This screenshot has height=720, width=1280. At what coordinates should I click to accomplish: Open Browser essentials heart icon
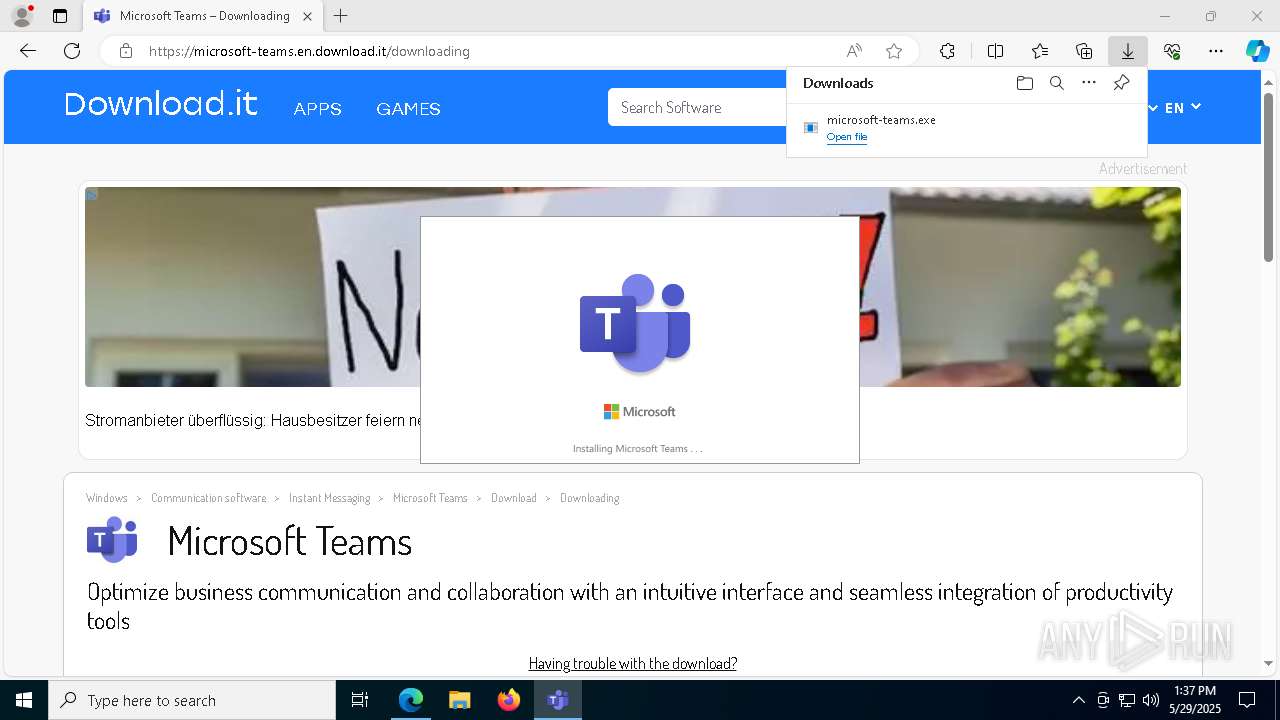pyautogui.click(x=1172, y=51)
